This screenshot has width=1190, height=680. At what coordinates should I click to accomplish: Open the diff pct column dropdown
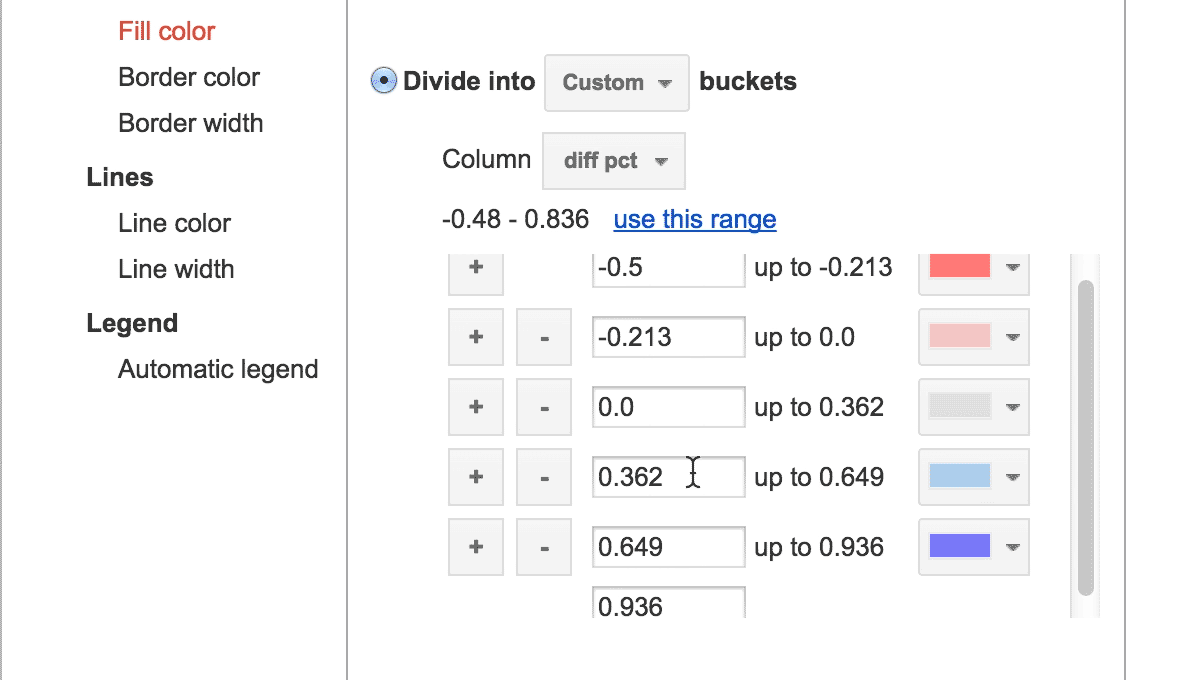pos(613,161)
